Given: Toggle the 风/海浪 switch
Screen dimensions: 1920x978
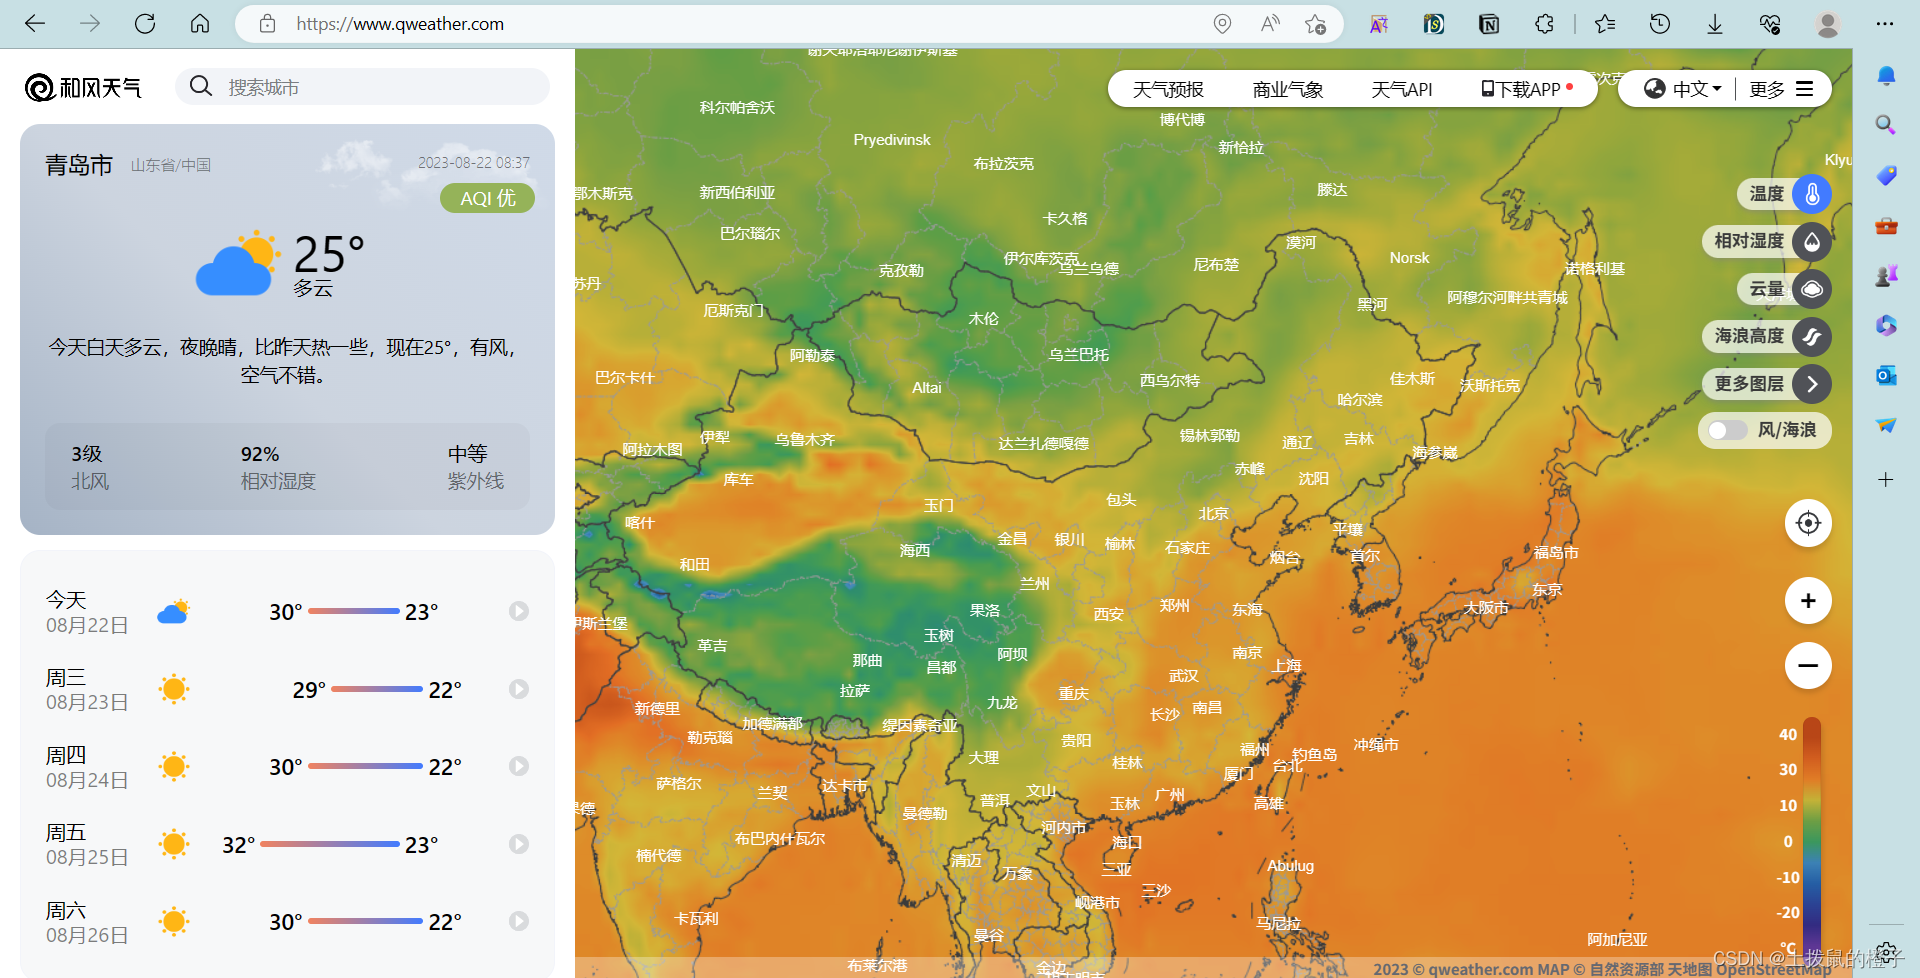Looking at the screenshot, I should [x=1727, y=430].
